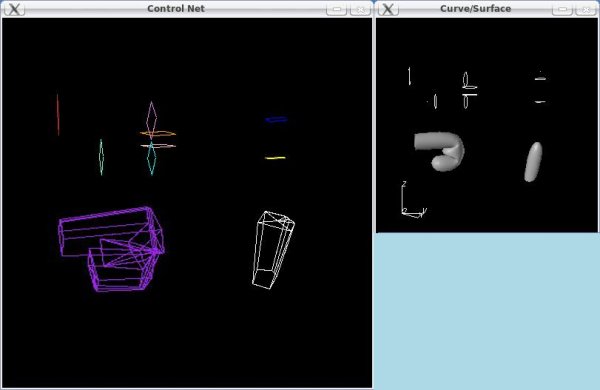Close the Curve/Surface window

coord(586,9)
